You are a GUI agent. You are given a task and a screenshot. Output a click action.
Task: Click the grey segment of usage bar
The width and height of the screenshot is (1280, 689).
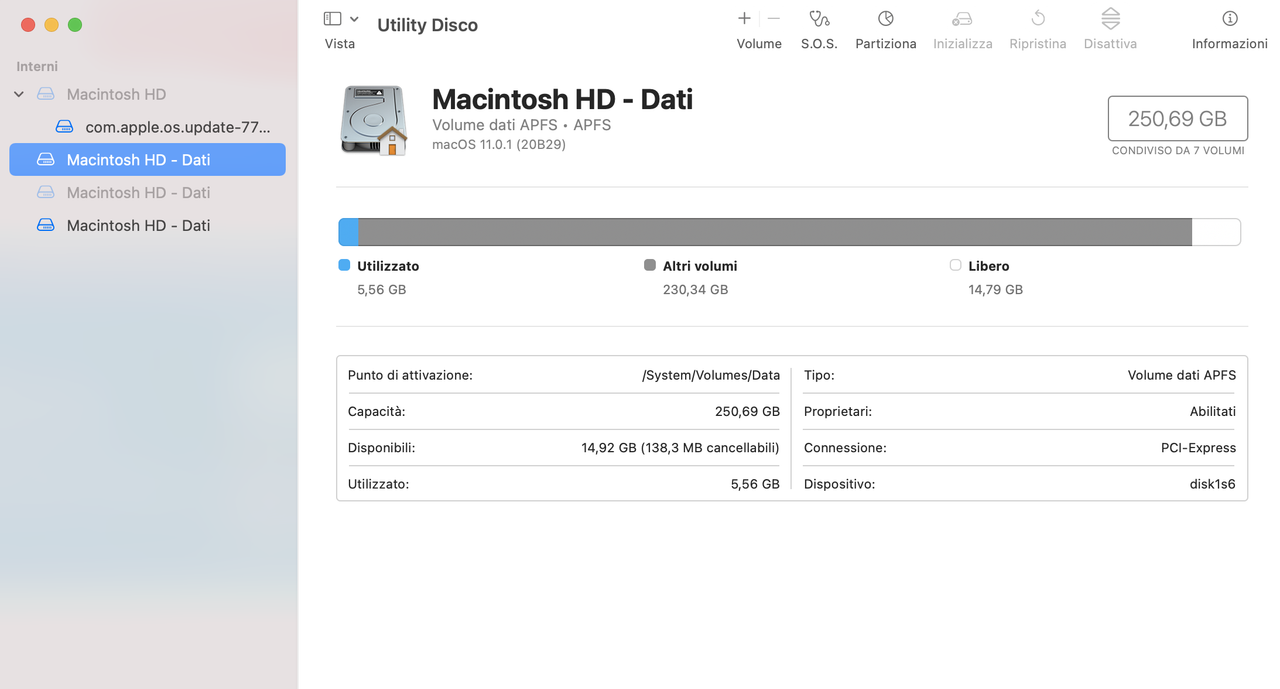[x=775, y=232]
